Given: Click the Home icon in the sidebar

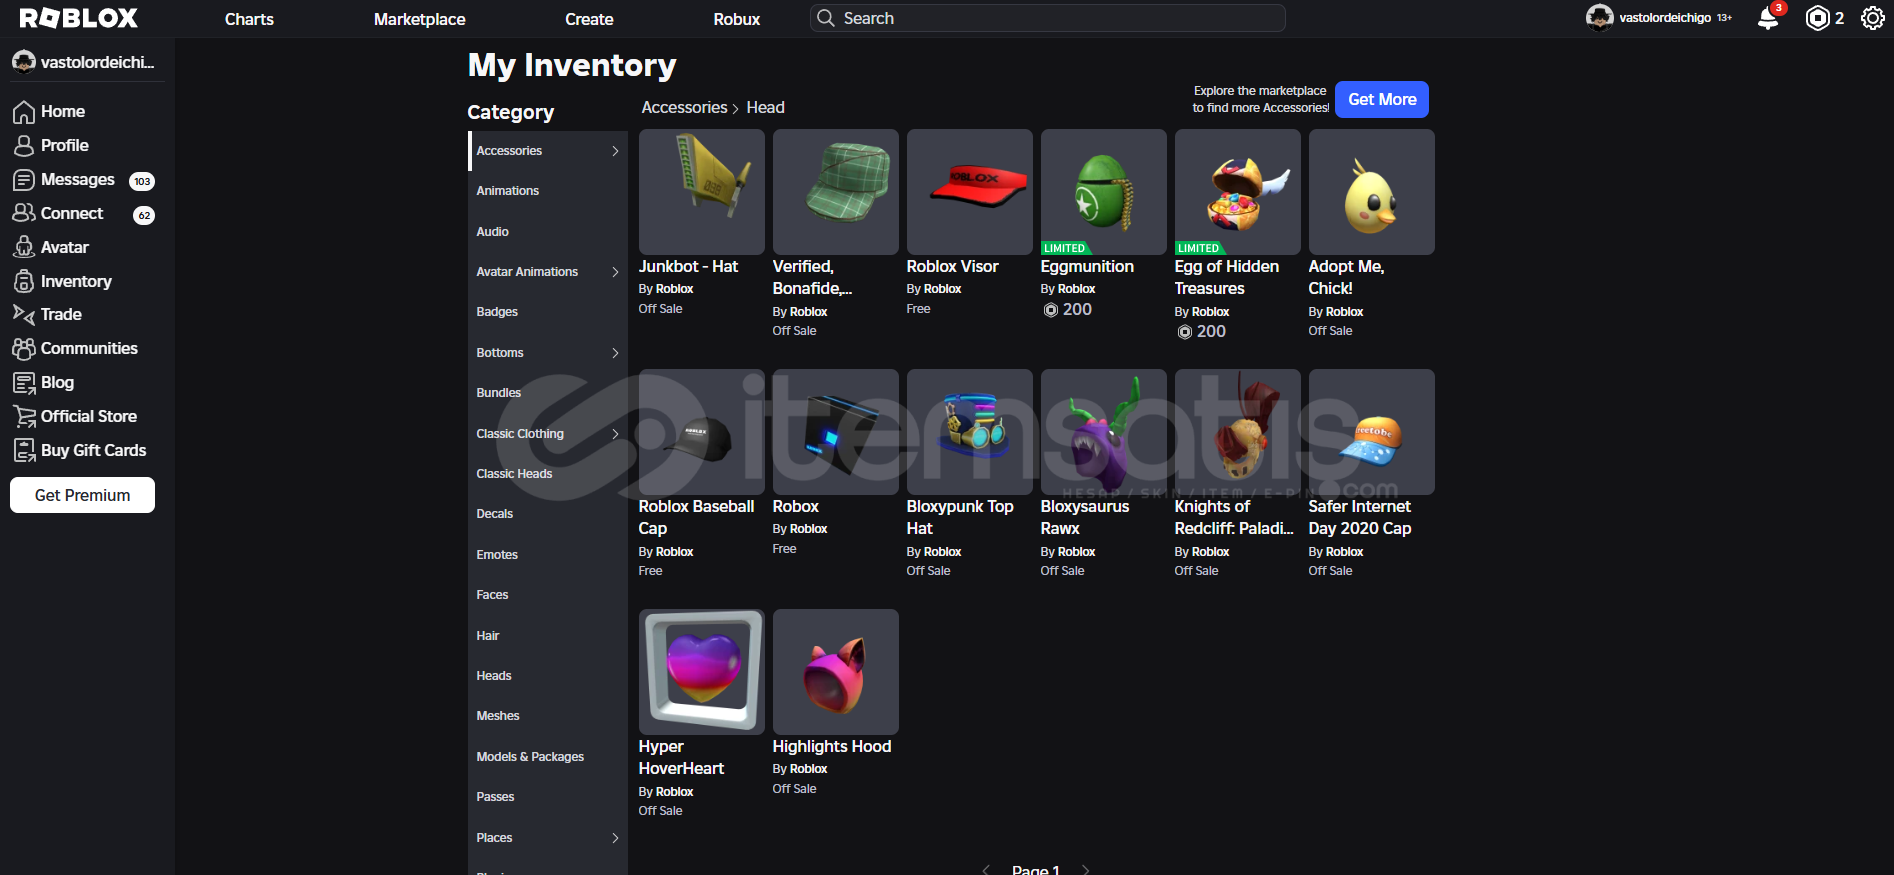Looking at the screenshot, I should pyautogui.click(x=24, y=112).
